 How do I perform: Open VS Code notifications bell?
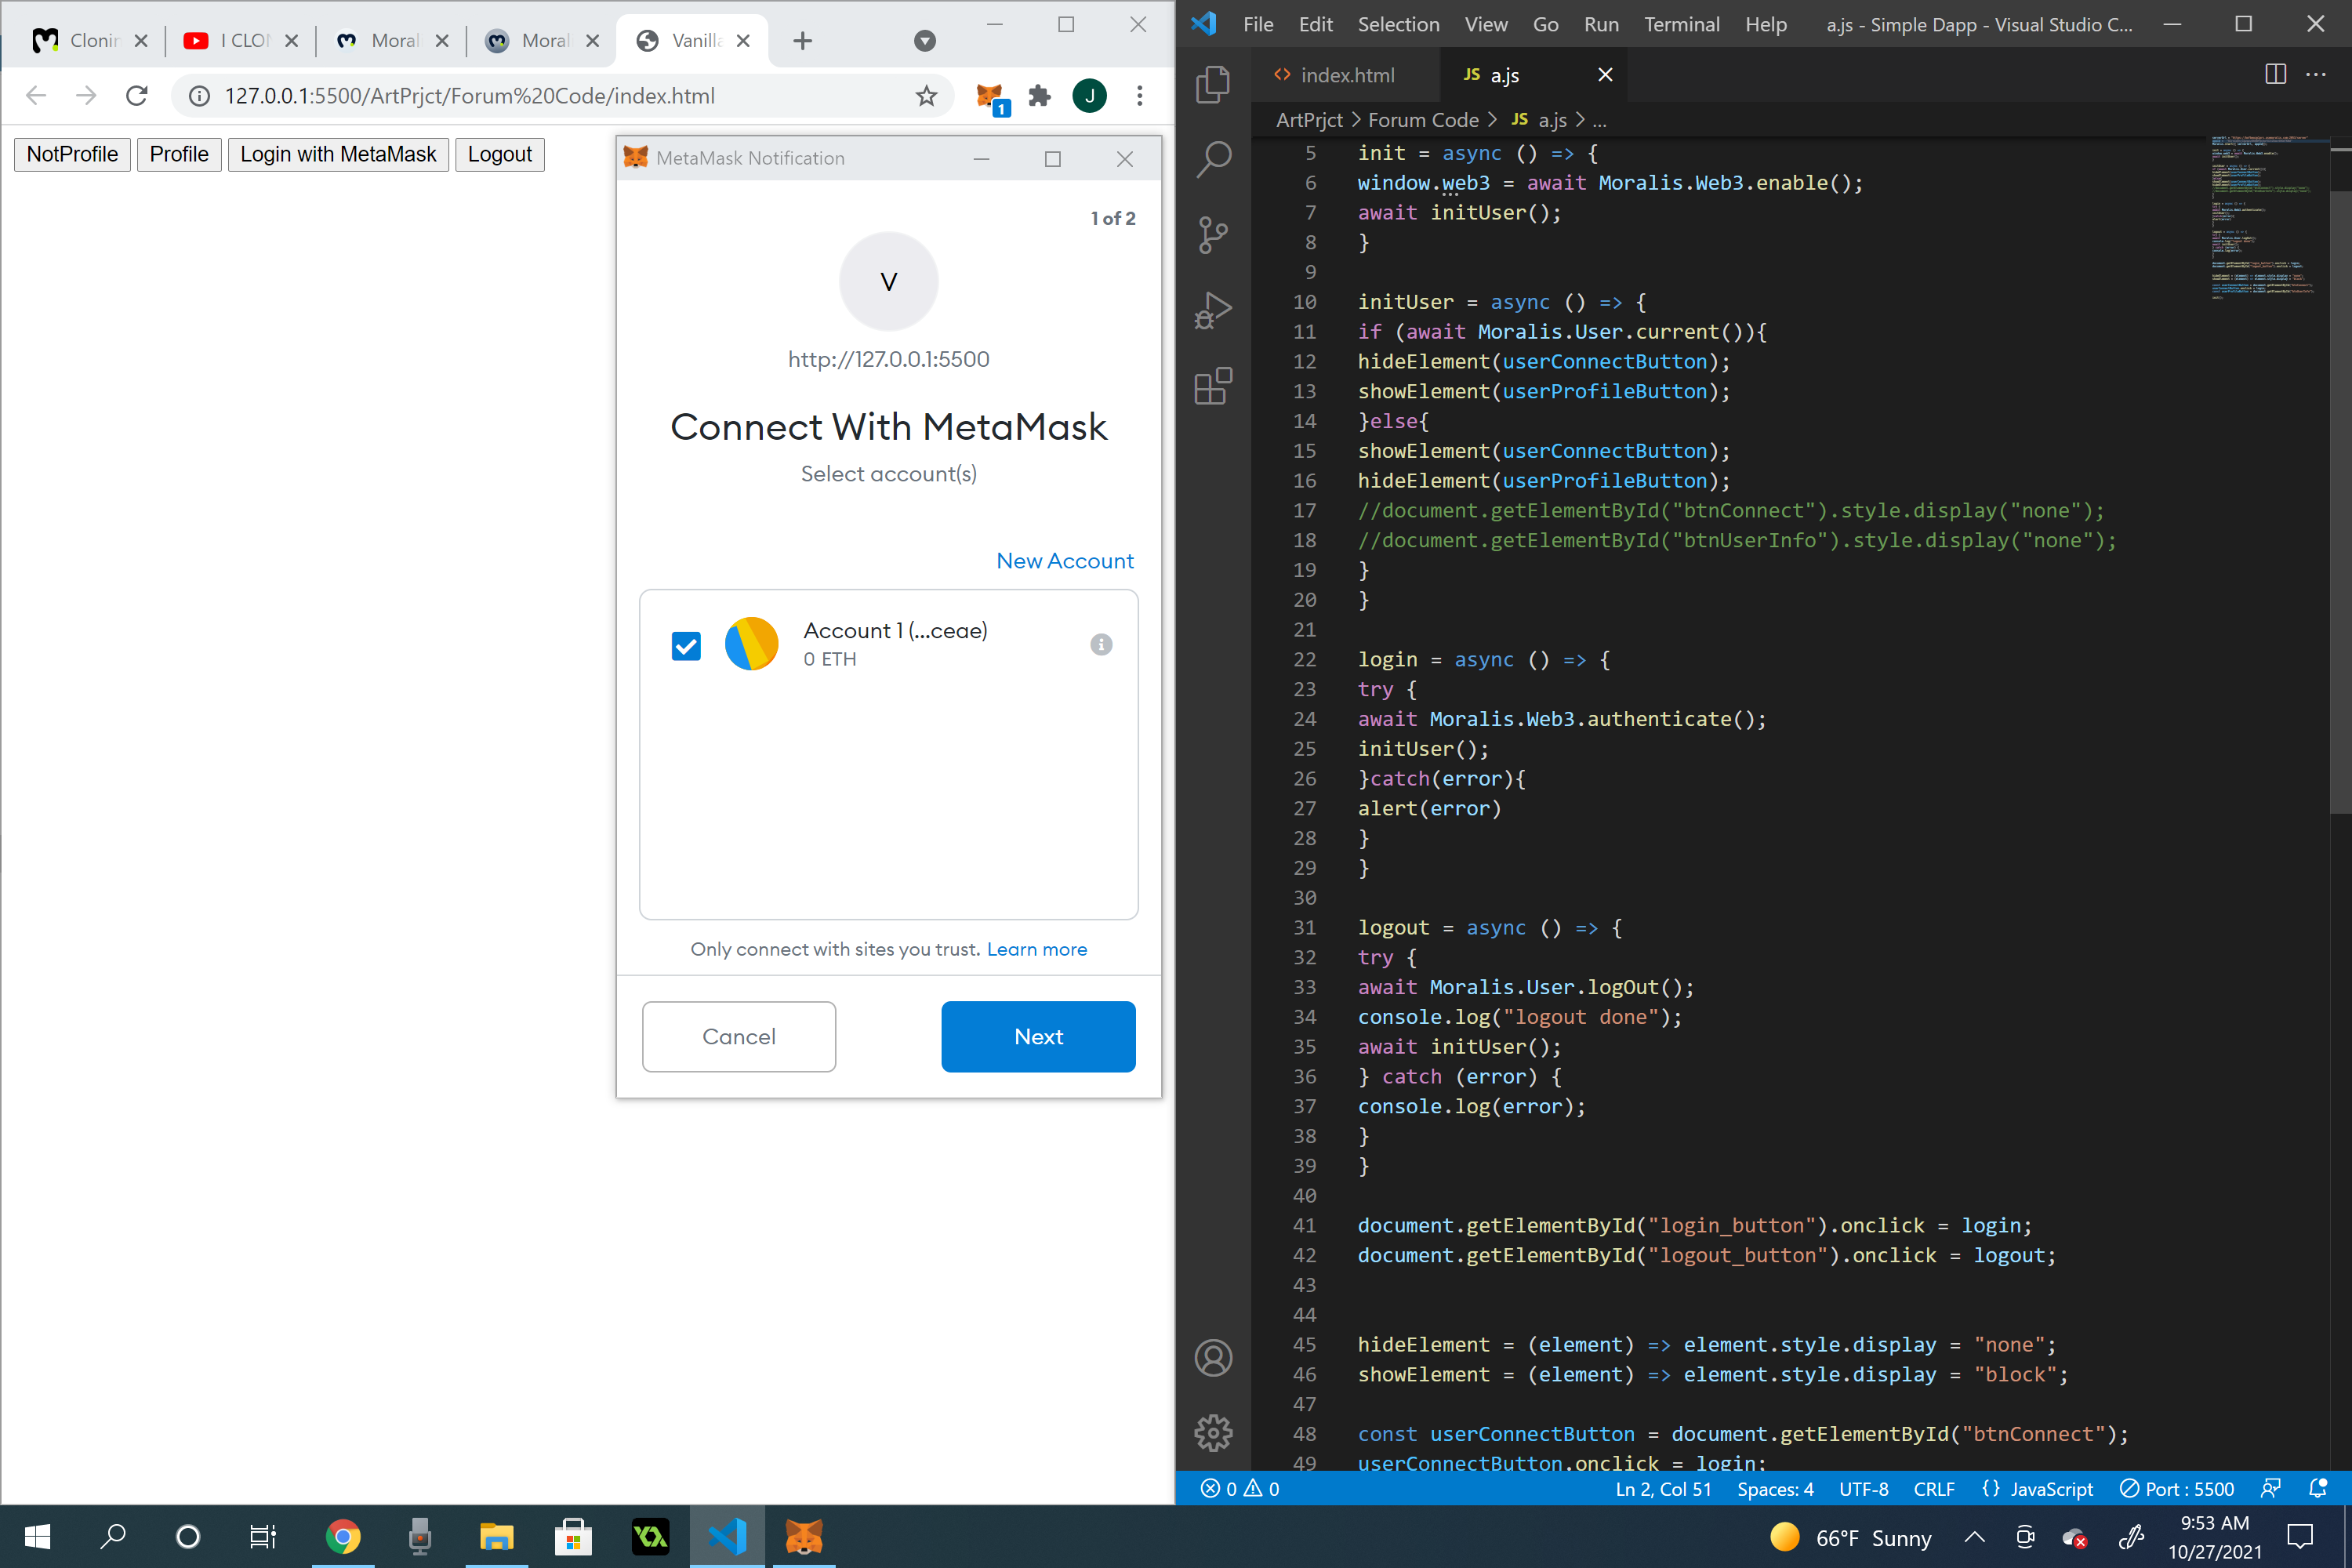[x=2318, y=1488]
